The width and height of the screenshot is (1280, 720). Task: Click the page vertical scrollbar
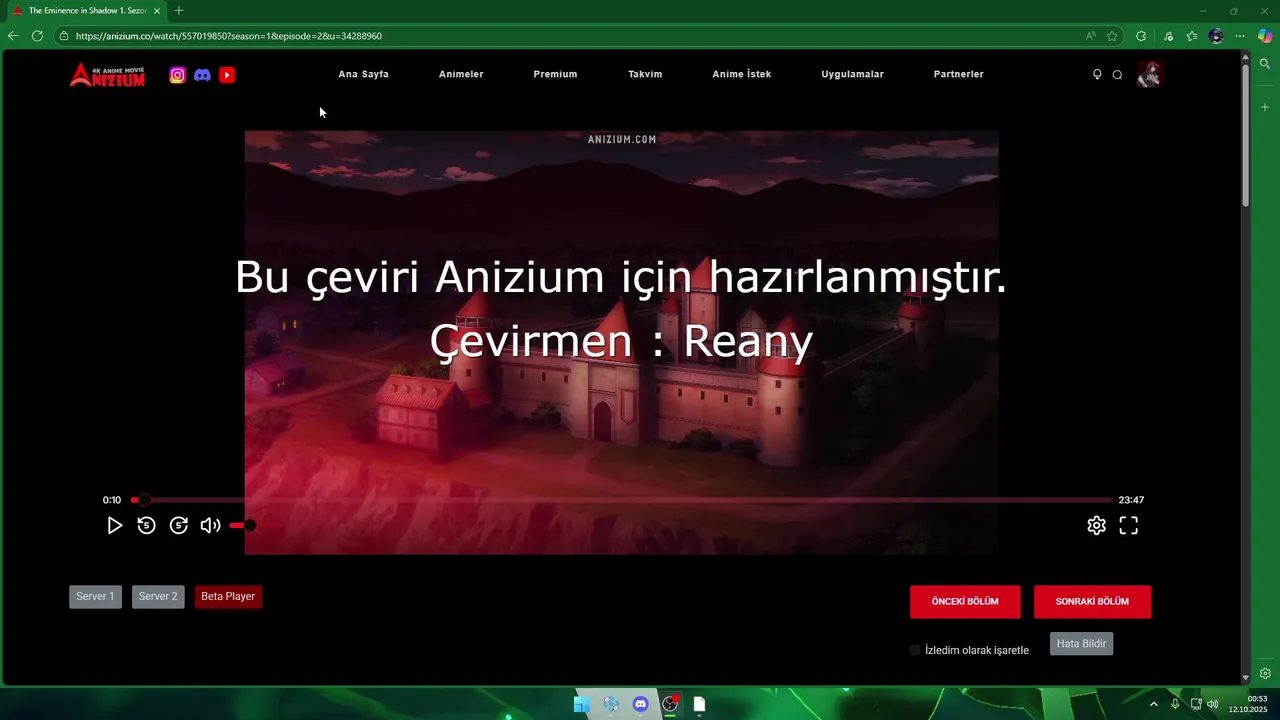click(1245, 135)
